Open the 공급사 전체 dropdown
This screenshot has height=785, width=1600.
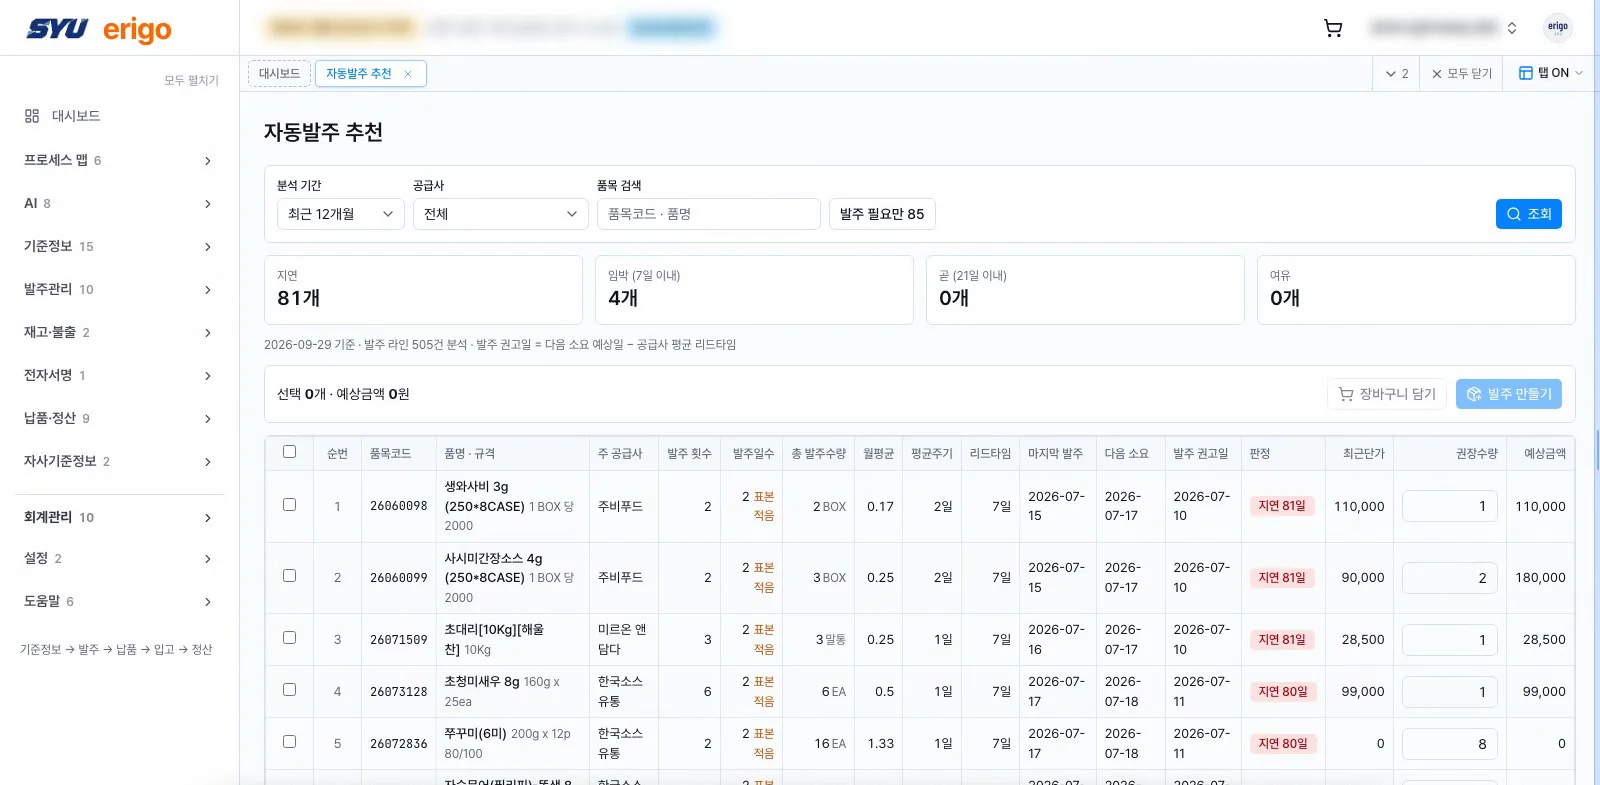(x=501, y=214)
